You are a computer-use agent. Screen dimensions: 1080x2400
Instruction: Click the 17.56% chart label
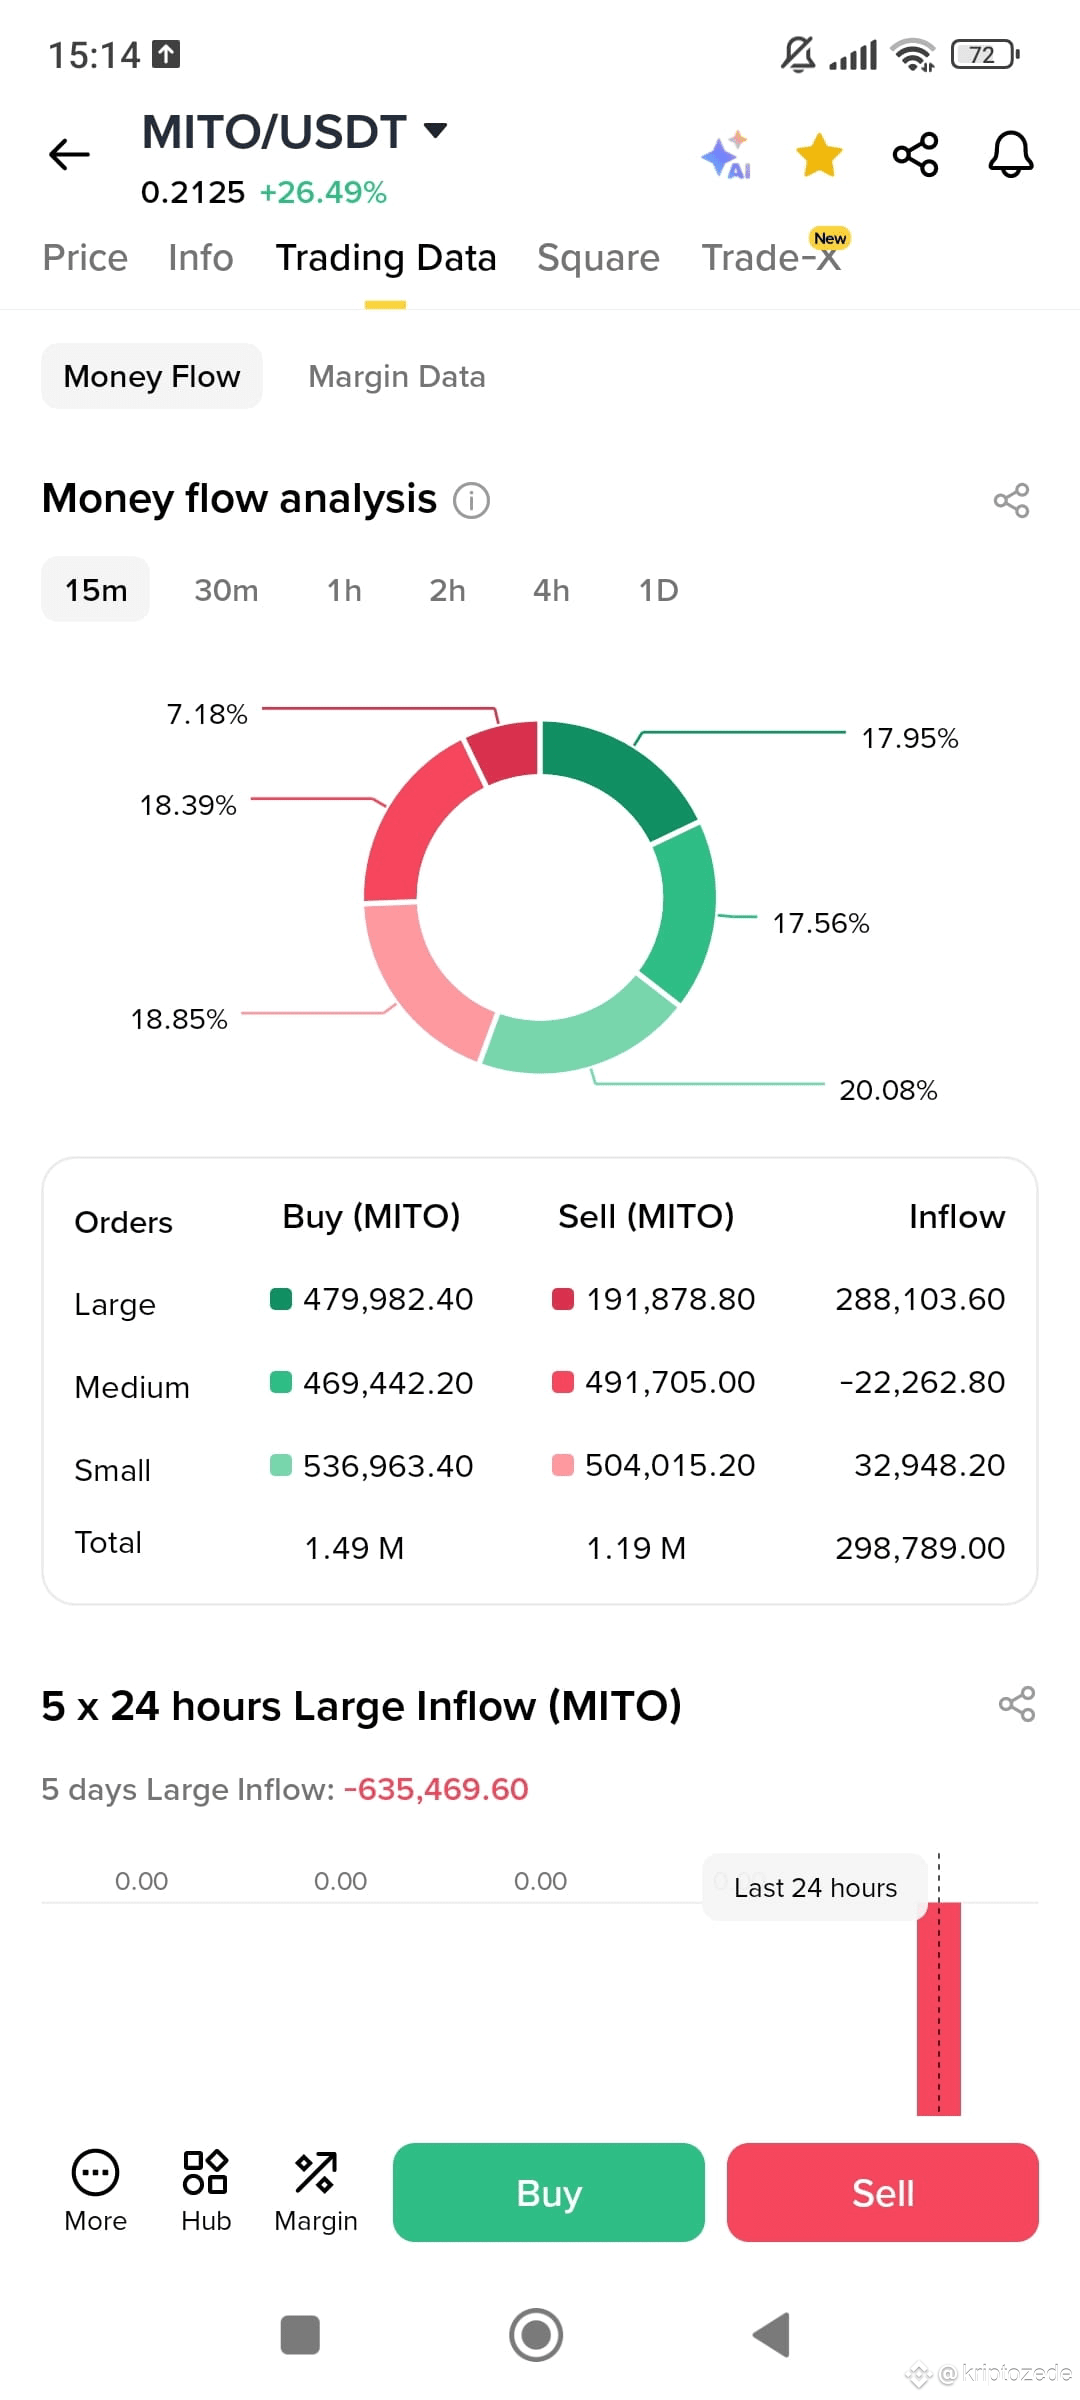(820, 923)
